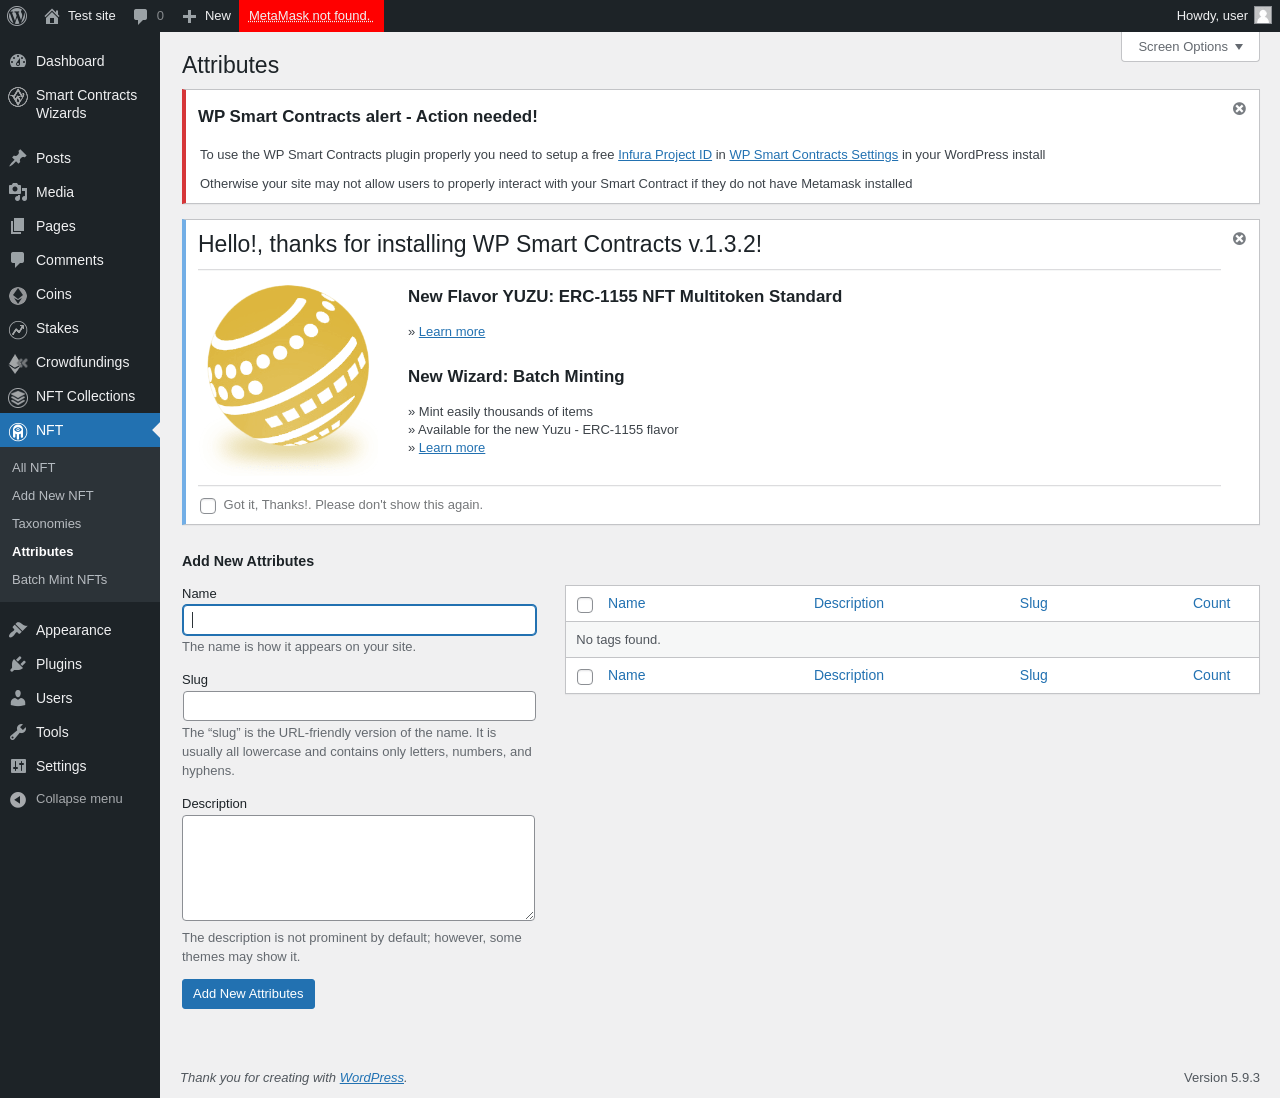
Task: Focus the Name input field
Action: click(x=359, y=620)
